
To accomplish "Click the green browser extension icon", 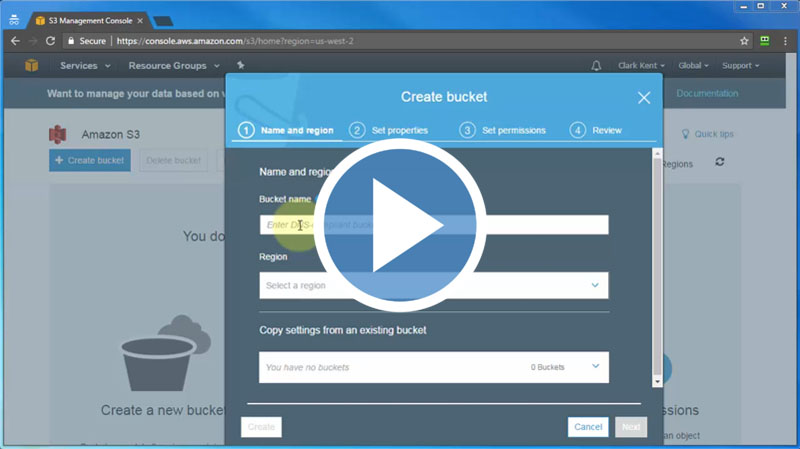I will pyautogui.click(x=765, y=41).
